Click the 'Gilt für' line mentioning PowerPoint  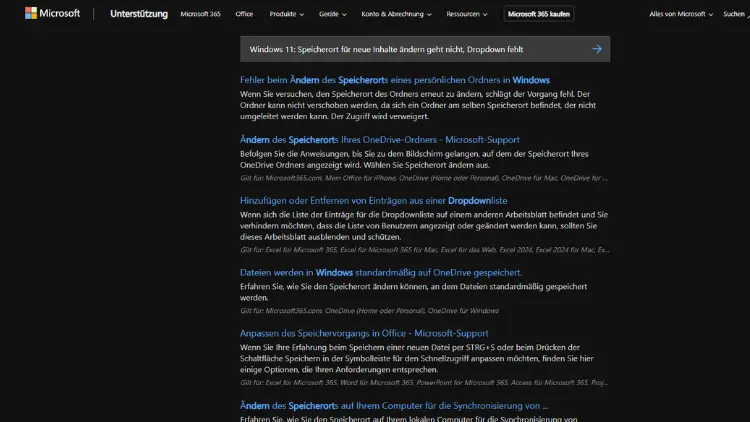pos(424,382)
